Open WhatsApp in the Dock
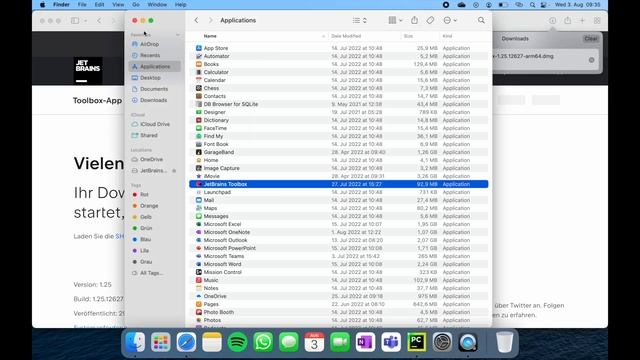Screen dimensions: 640x360 (x=263, y=342)
